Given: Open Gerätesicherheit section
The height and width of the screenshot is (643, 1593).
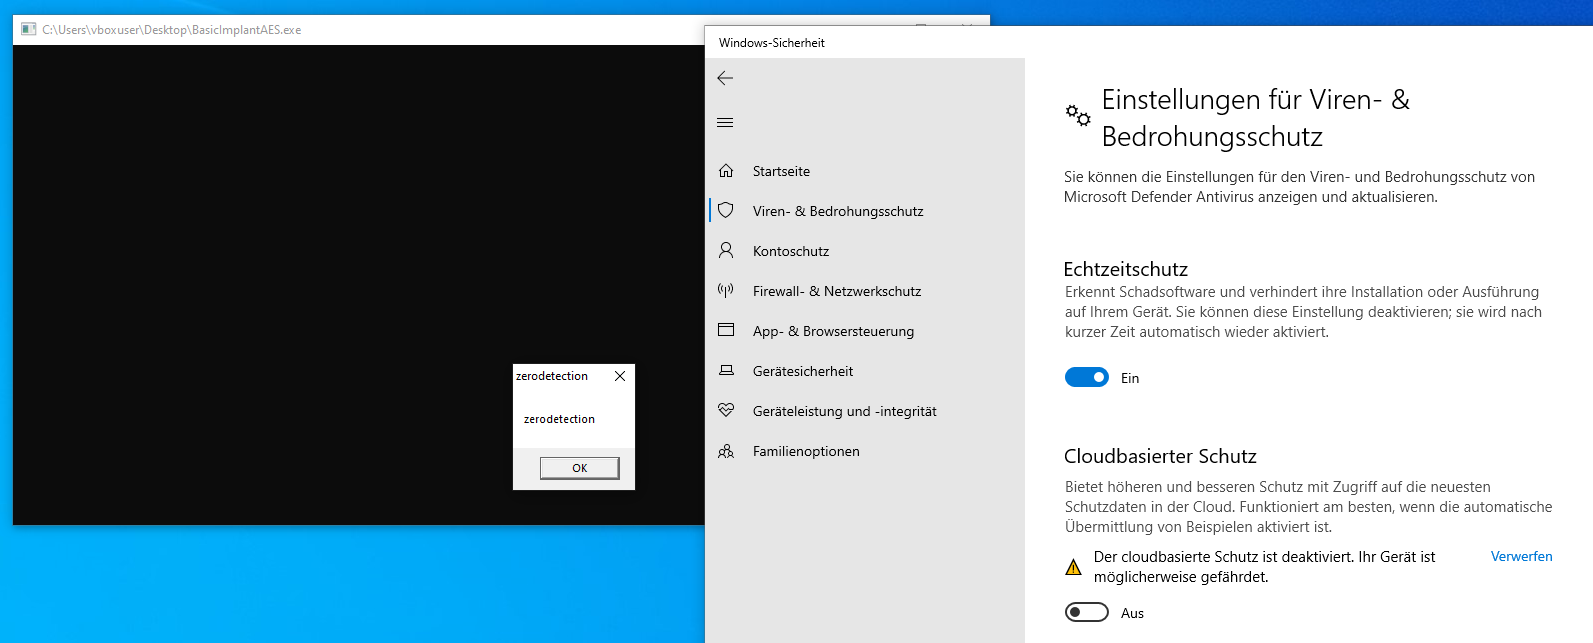Looking at the screenshot, I should tap(865, 371).
